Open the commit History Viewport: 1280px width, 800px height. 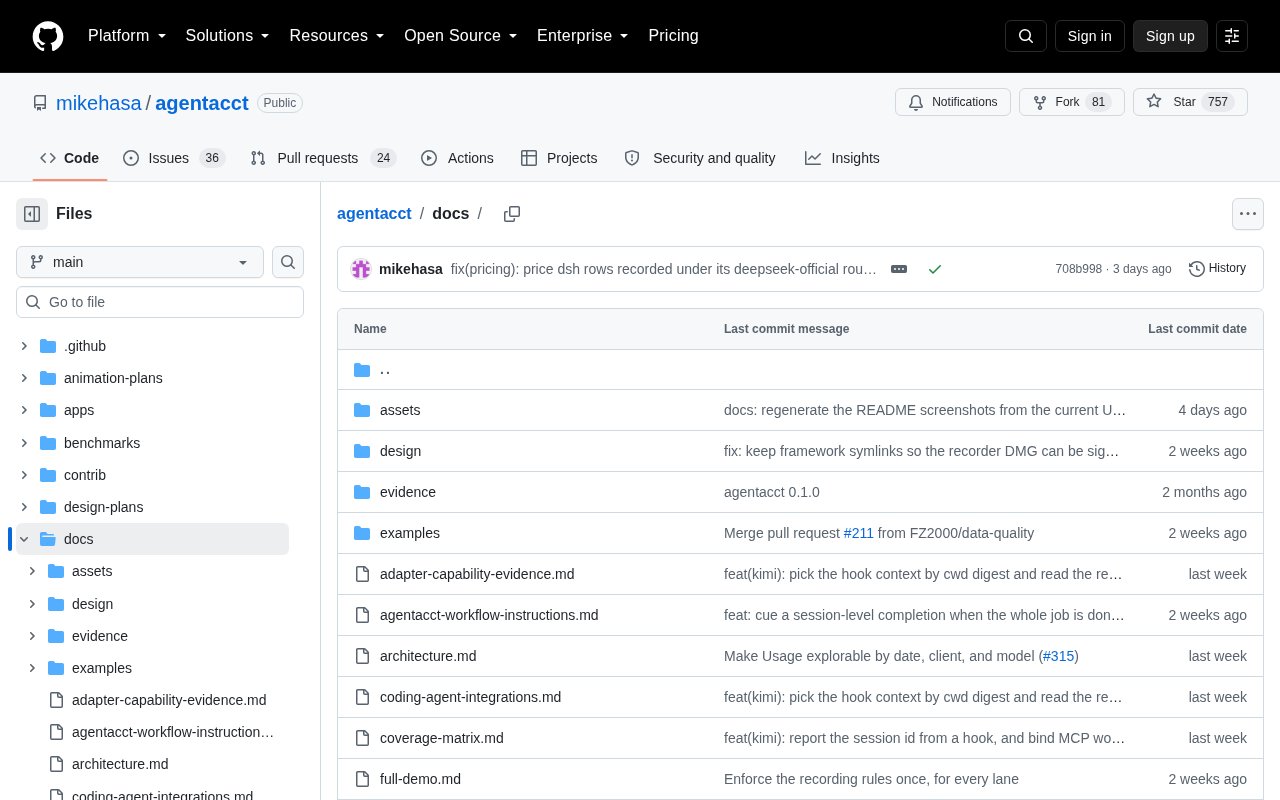pos(1217,269)
